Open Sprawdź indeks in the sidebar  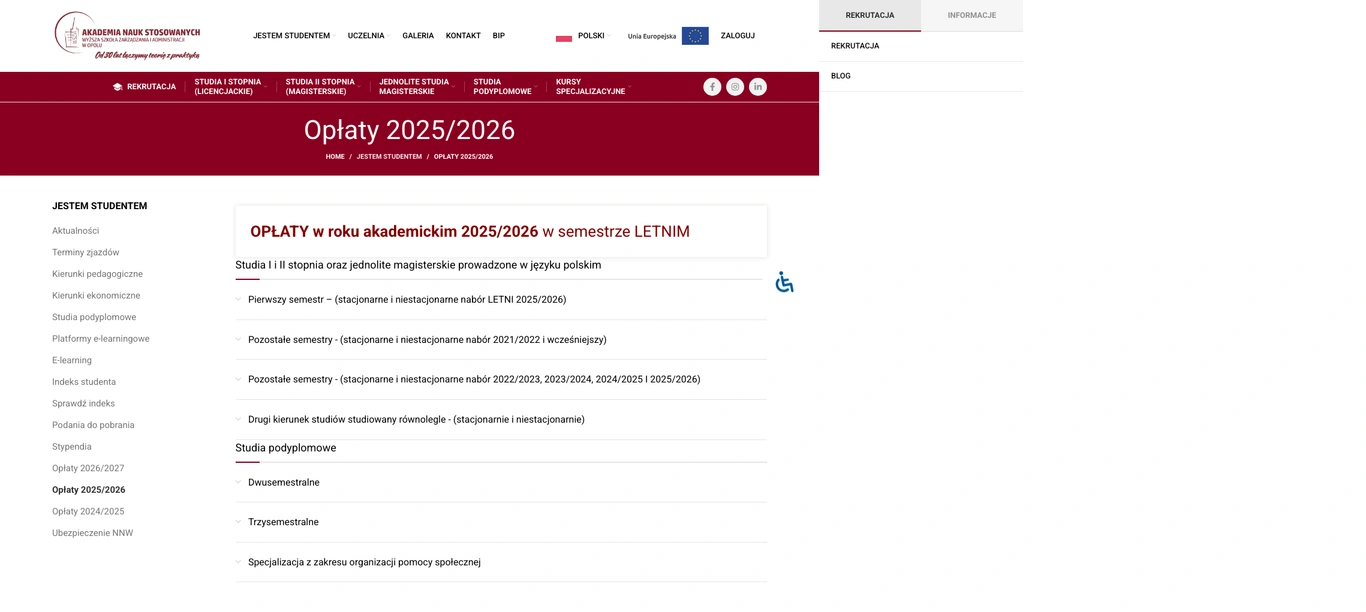point(84,404)
